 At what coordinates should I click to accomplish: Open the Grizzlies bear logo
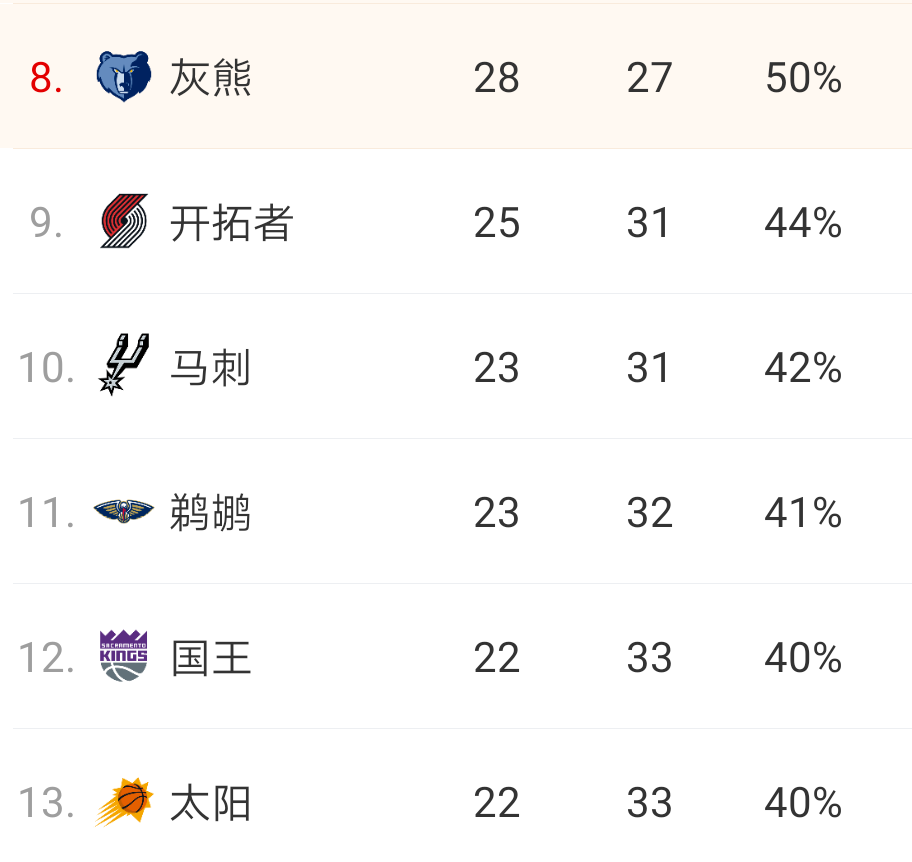pos(124,76)
